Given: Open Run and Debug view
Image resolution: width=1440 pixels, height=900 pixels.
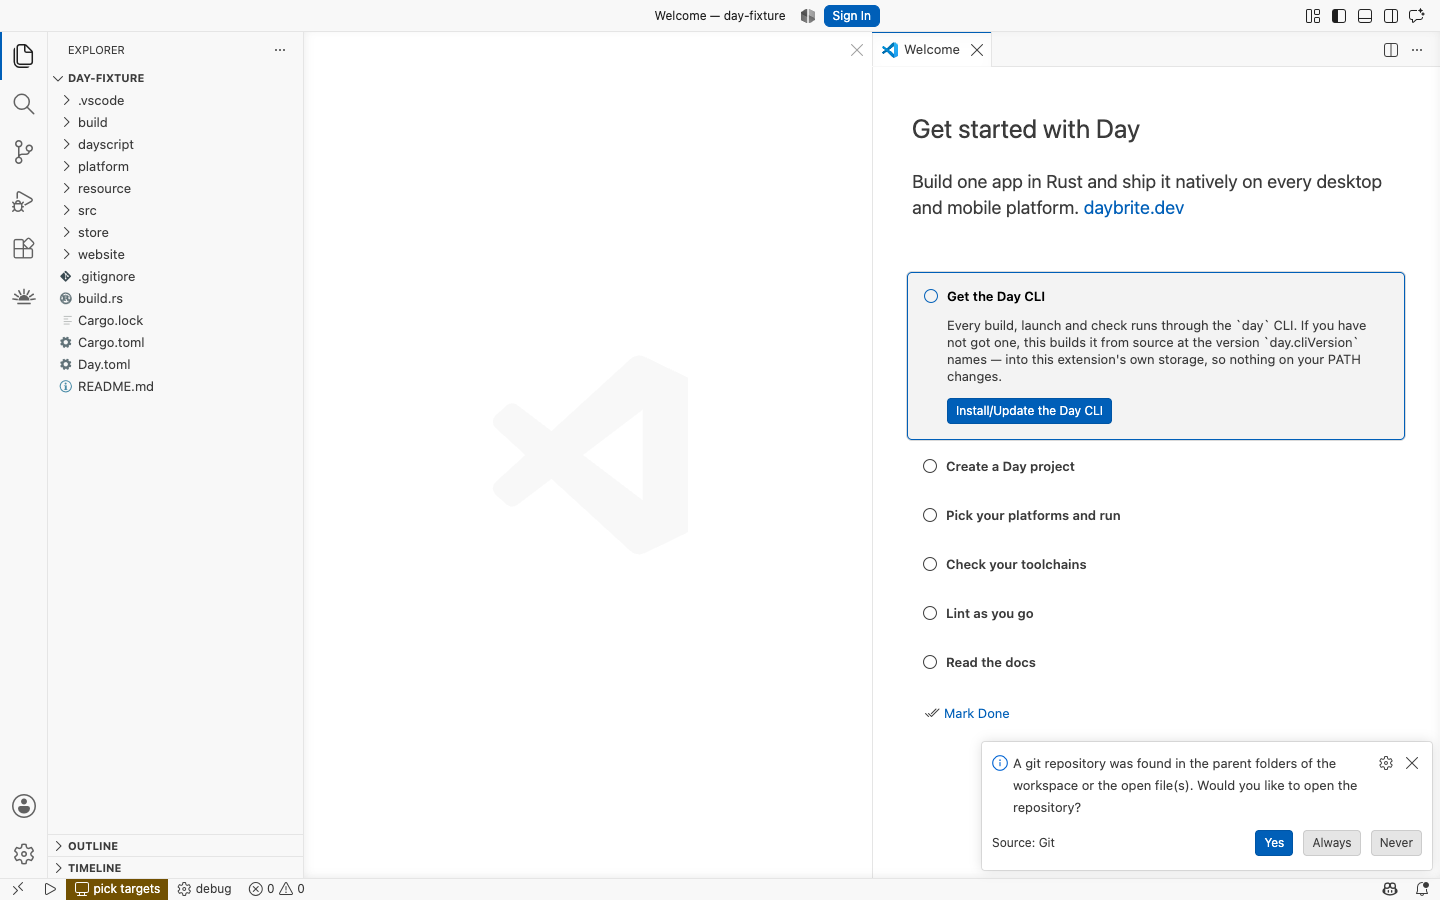Looking at the screenshot, I should (x=24, y=200).
